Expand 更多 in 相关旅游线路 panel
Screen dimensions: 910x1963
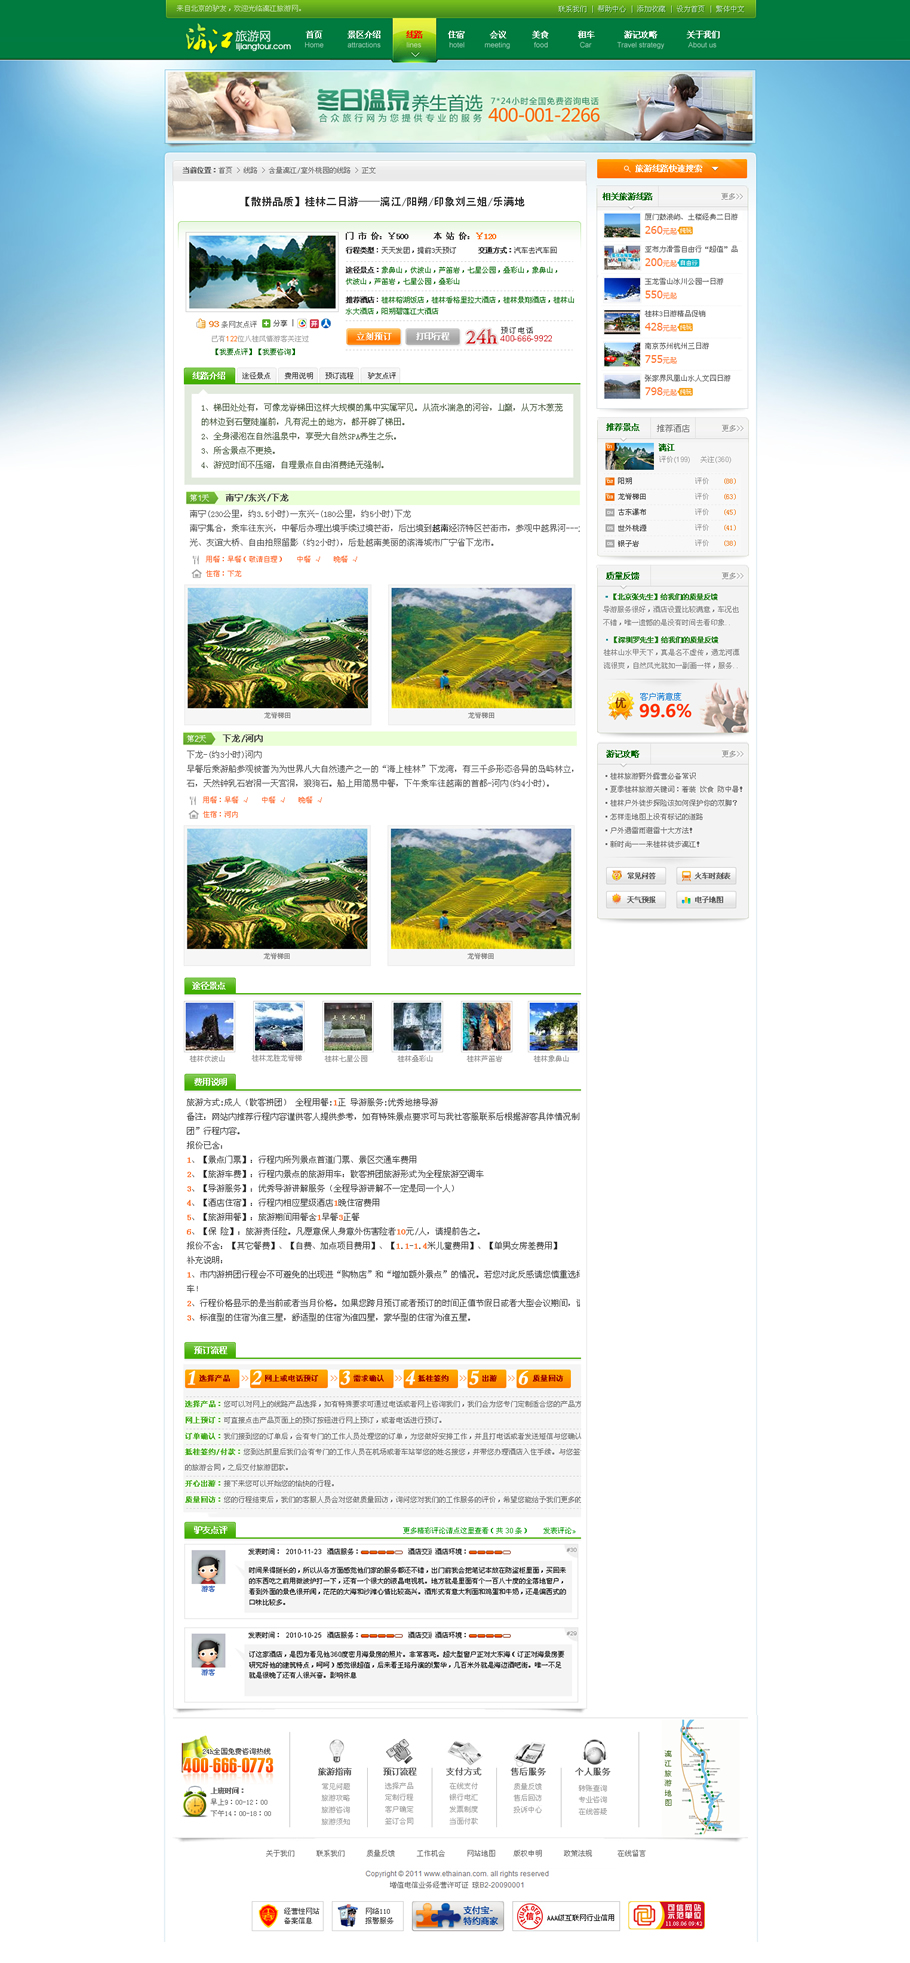[731, 197]
